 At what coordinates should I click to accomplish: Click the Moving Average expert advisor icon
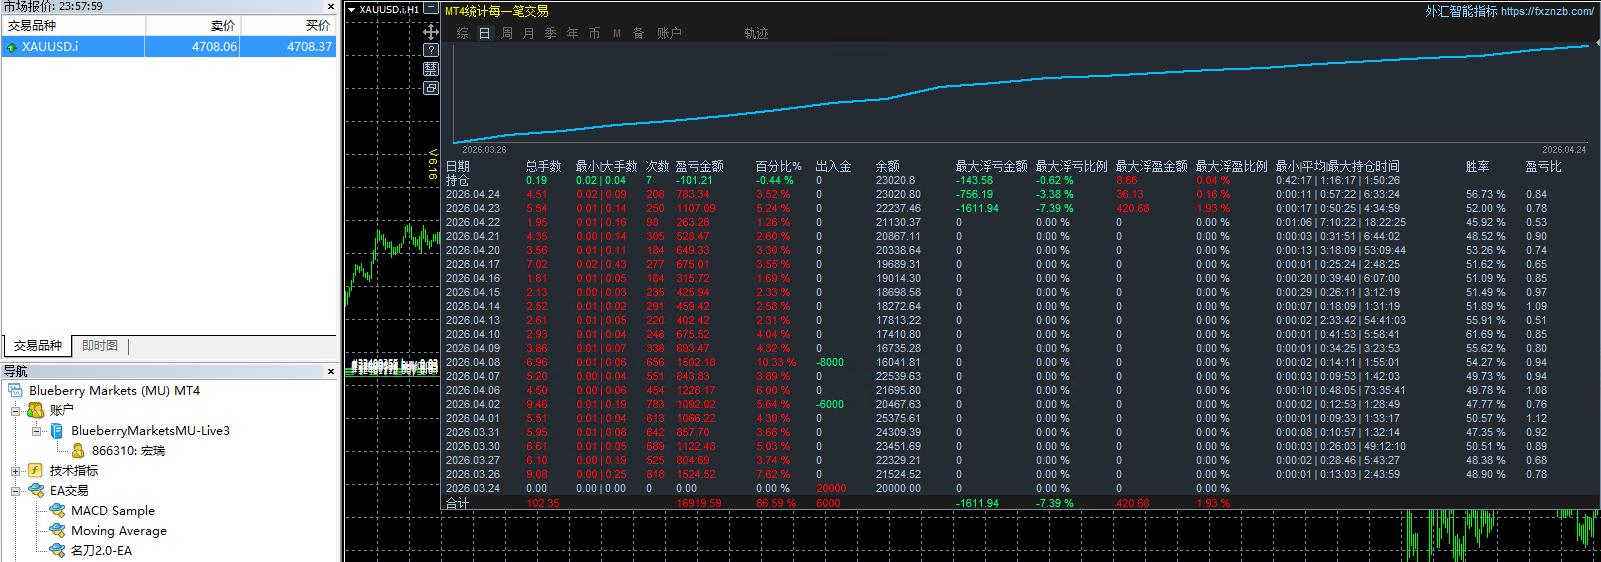coord(58,531)
